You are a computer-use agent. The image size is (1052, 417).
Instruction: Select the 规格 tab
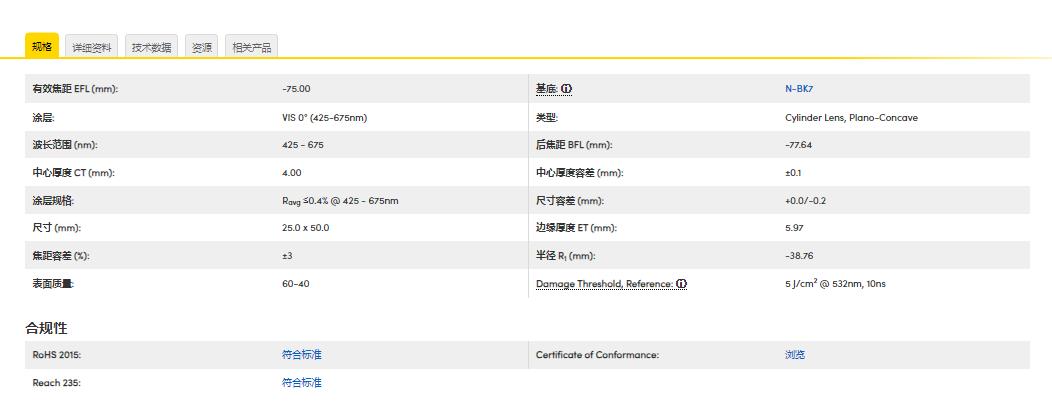42,46
